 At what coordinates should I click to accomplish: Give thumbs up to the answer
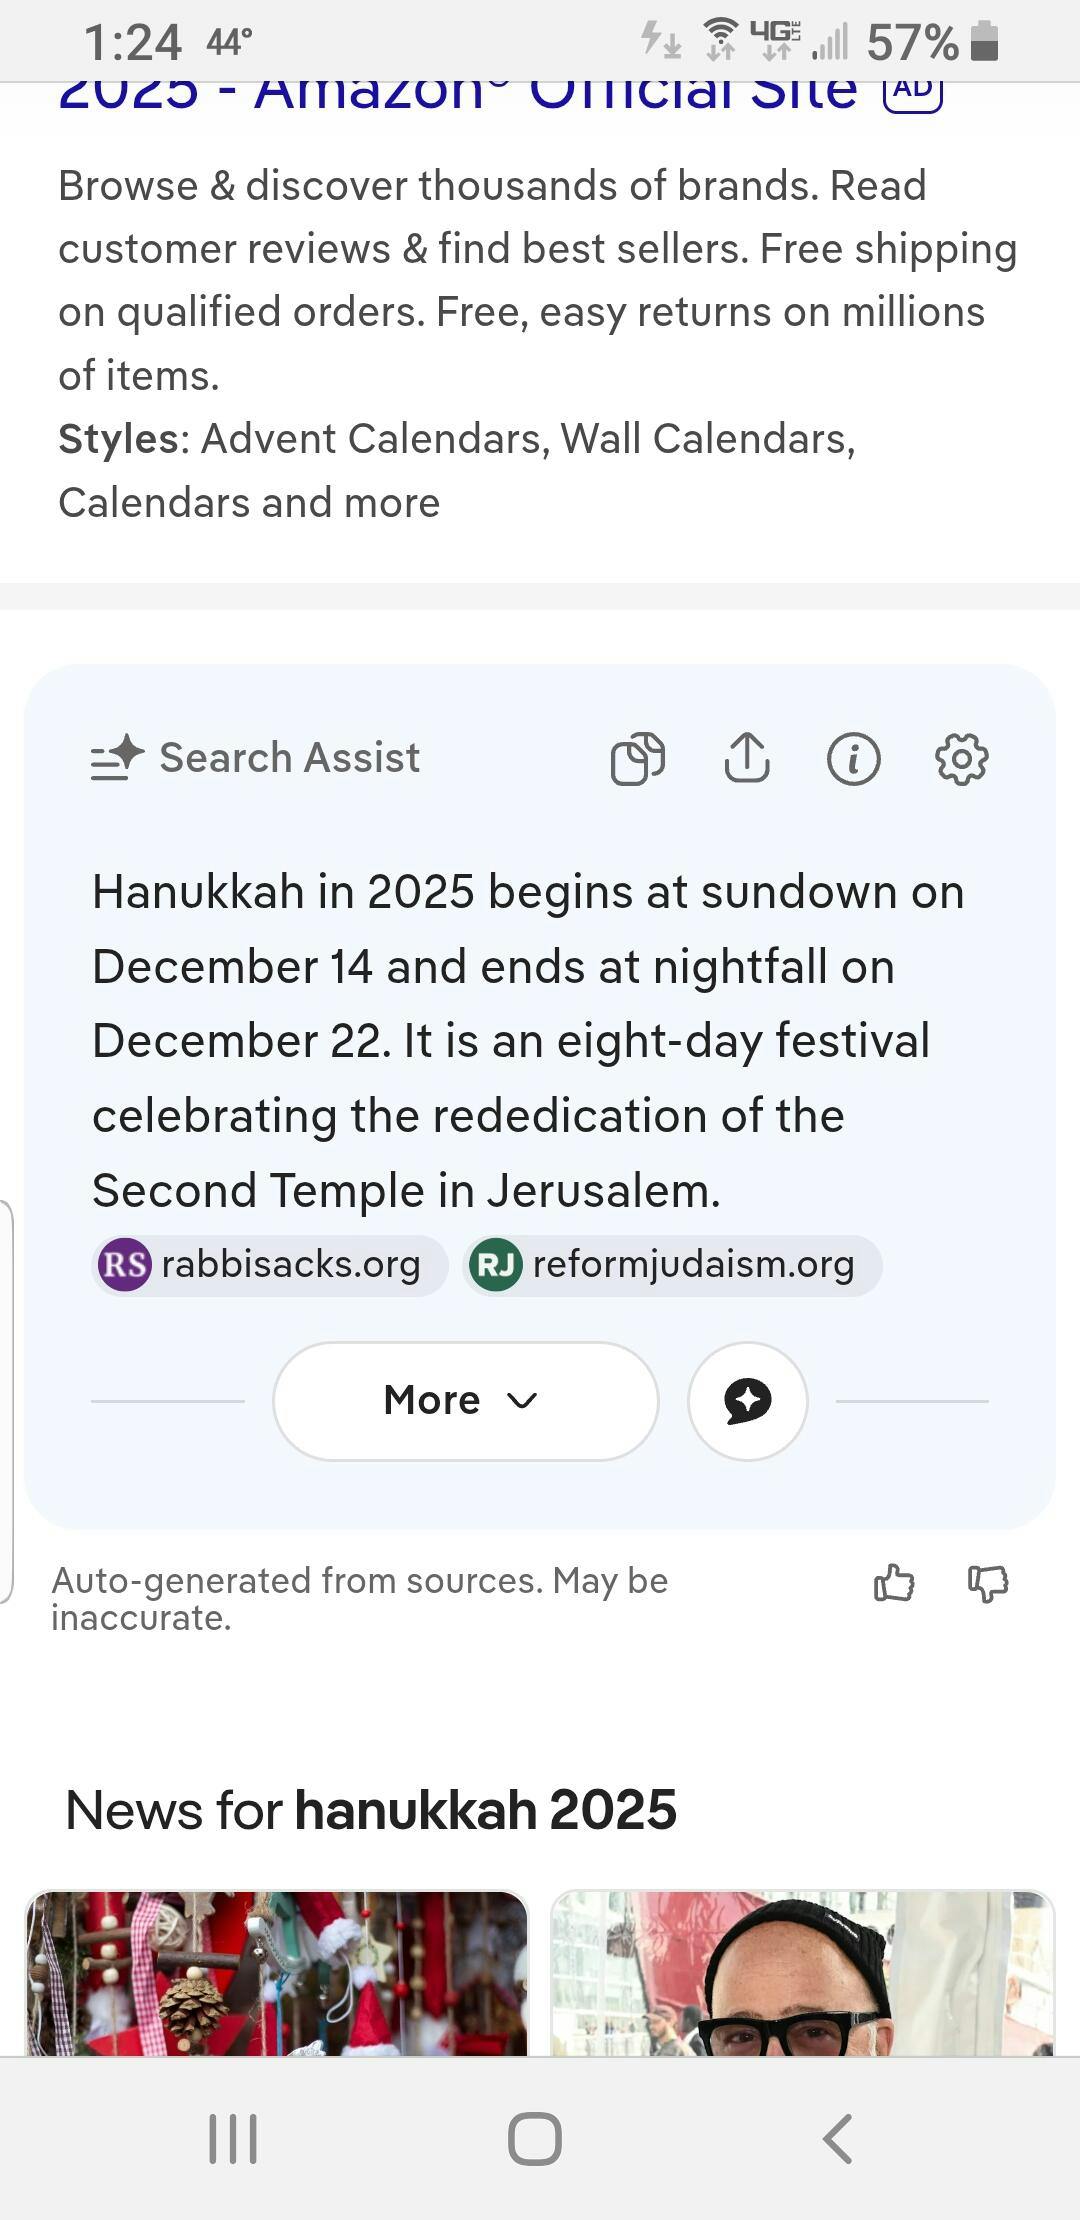894,1583
